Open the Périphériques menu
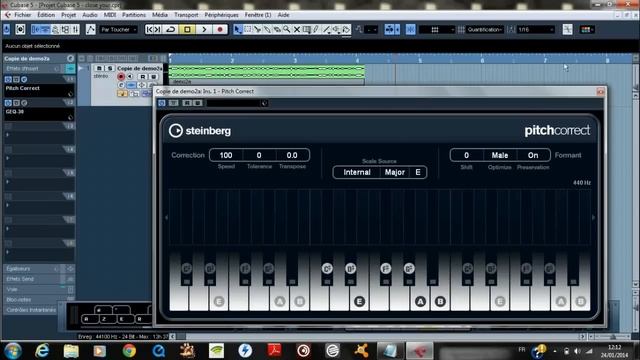 click(x=221, y=15)
